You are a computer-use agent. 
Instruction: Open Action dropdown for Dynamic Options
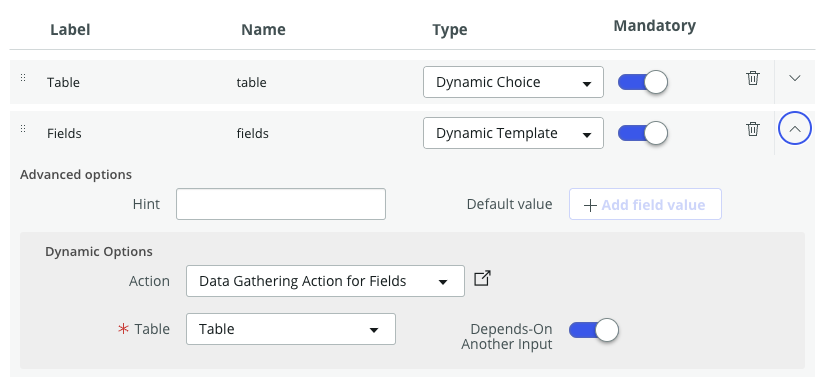pyautogui.click(x=325, y=281)
